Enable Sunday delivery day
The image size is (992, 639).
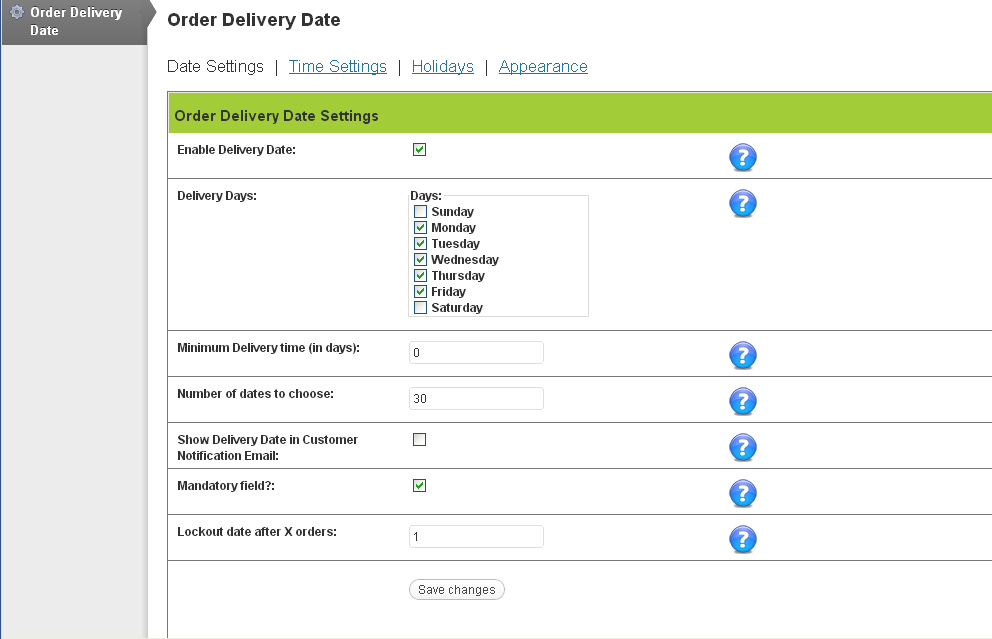420,211
